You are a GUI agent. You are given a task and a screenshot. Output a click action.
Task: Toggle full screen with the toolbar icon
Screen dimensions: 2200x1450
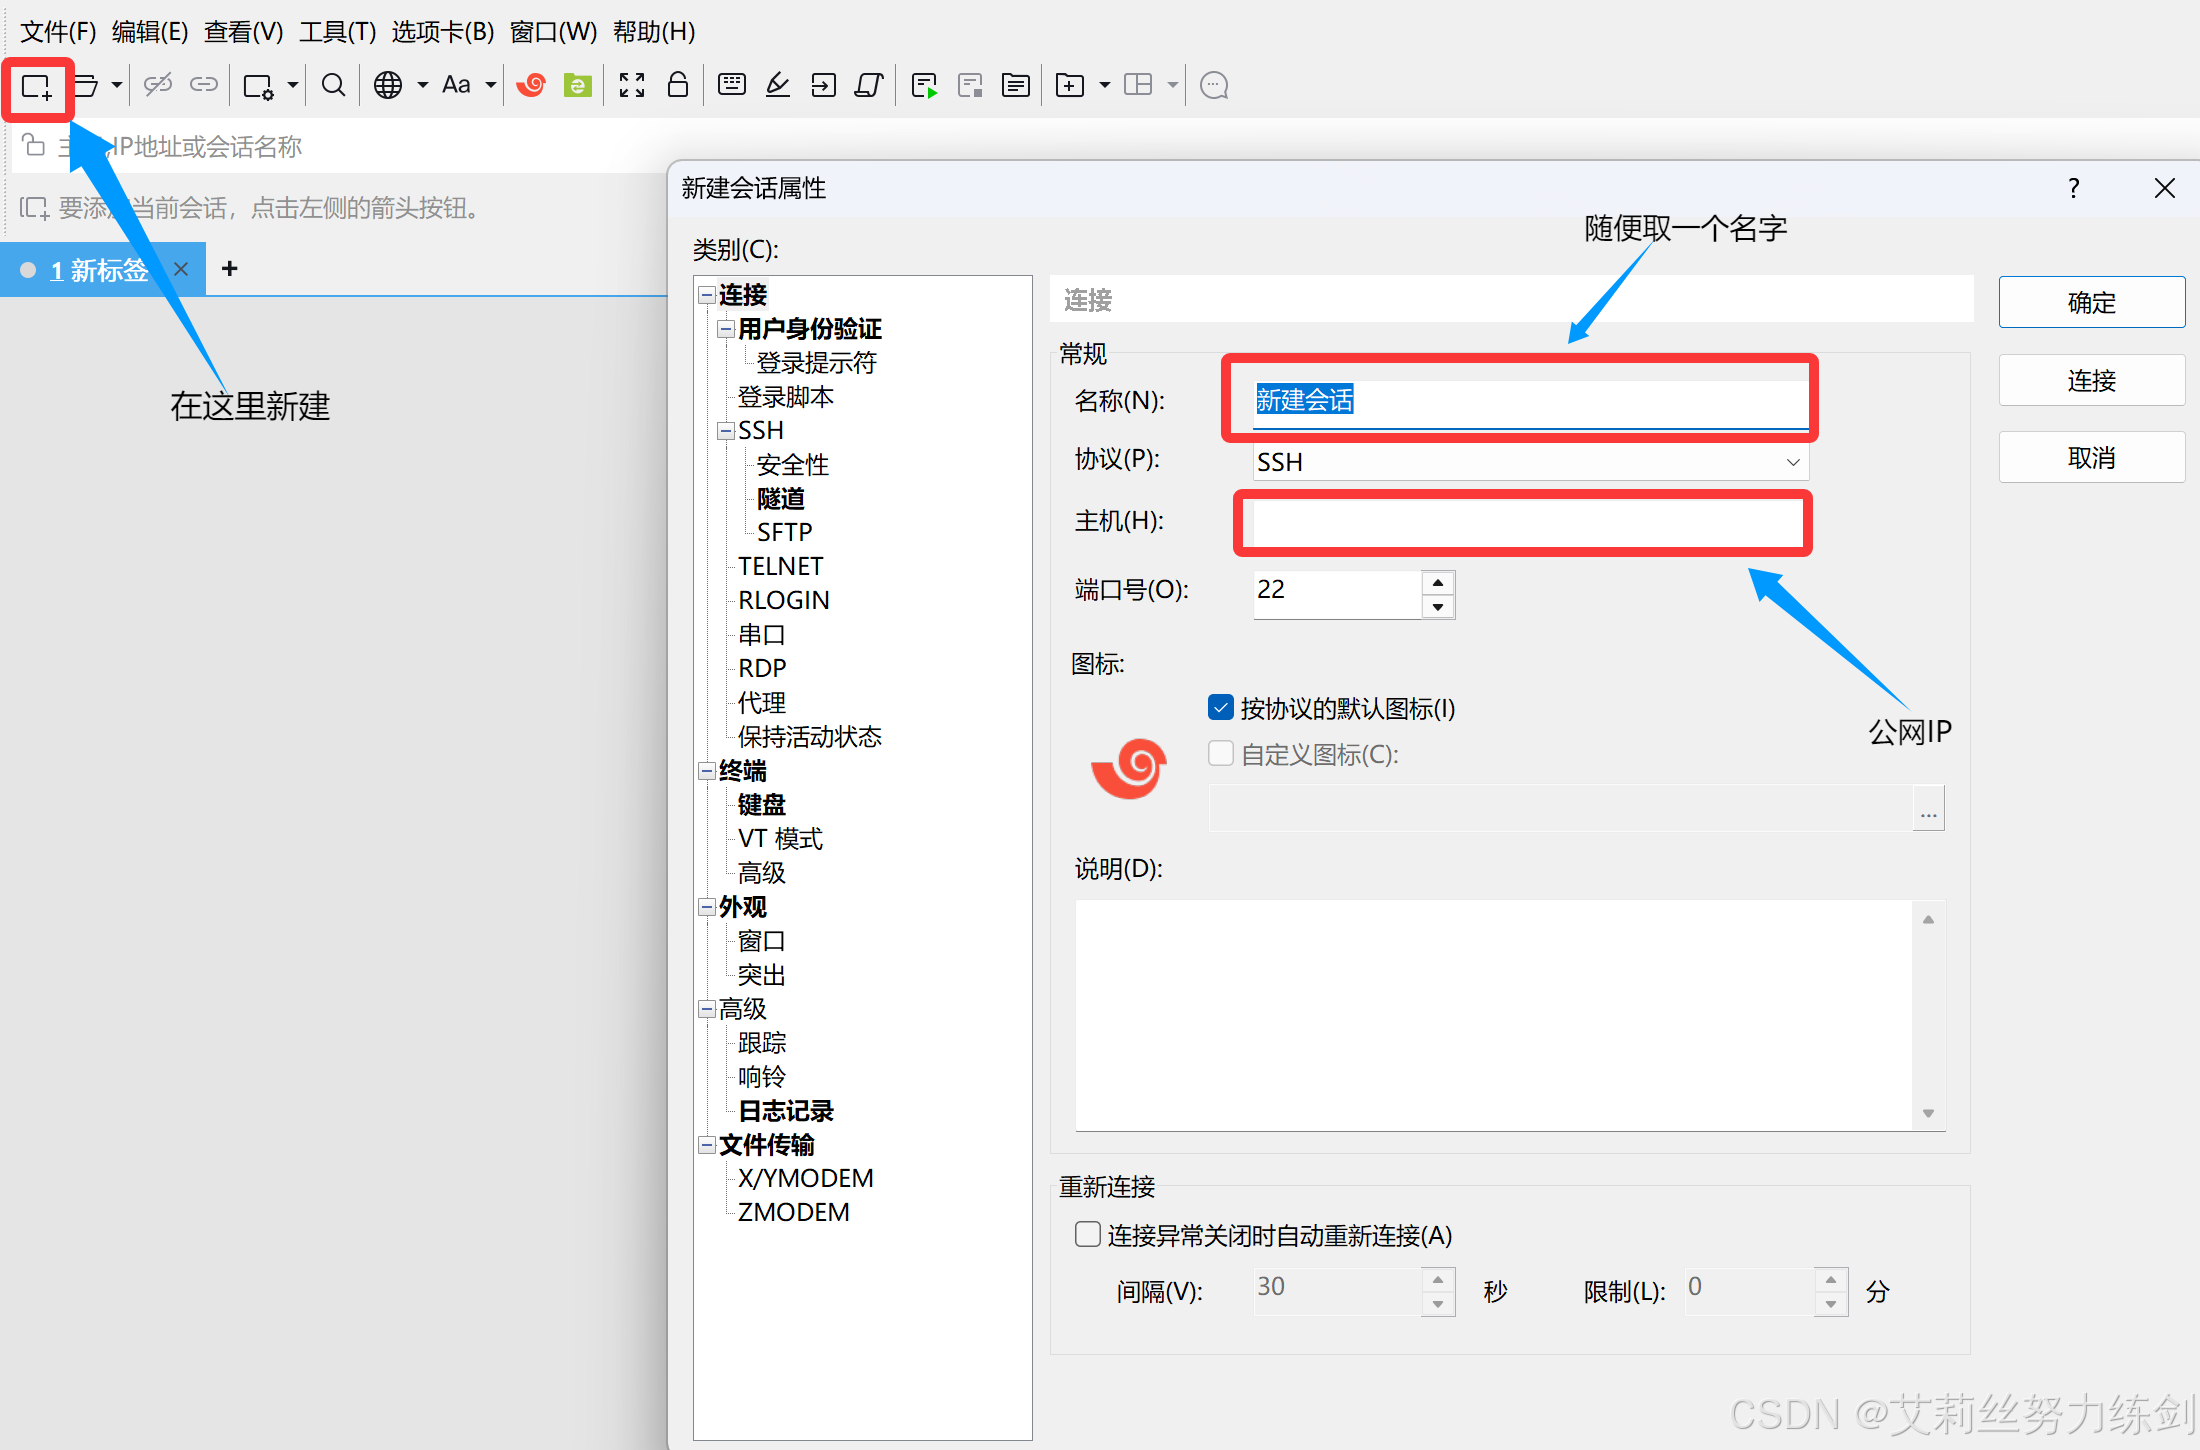[x=632, y=86]
